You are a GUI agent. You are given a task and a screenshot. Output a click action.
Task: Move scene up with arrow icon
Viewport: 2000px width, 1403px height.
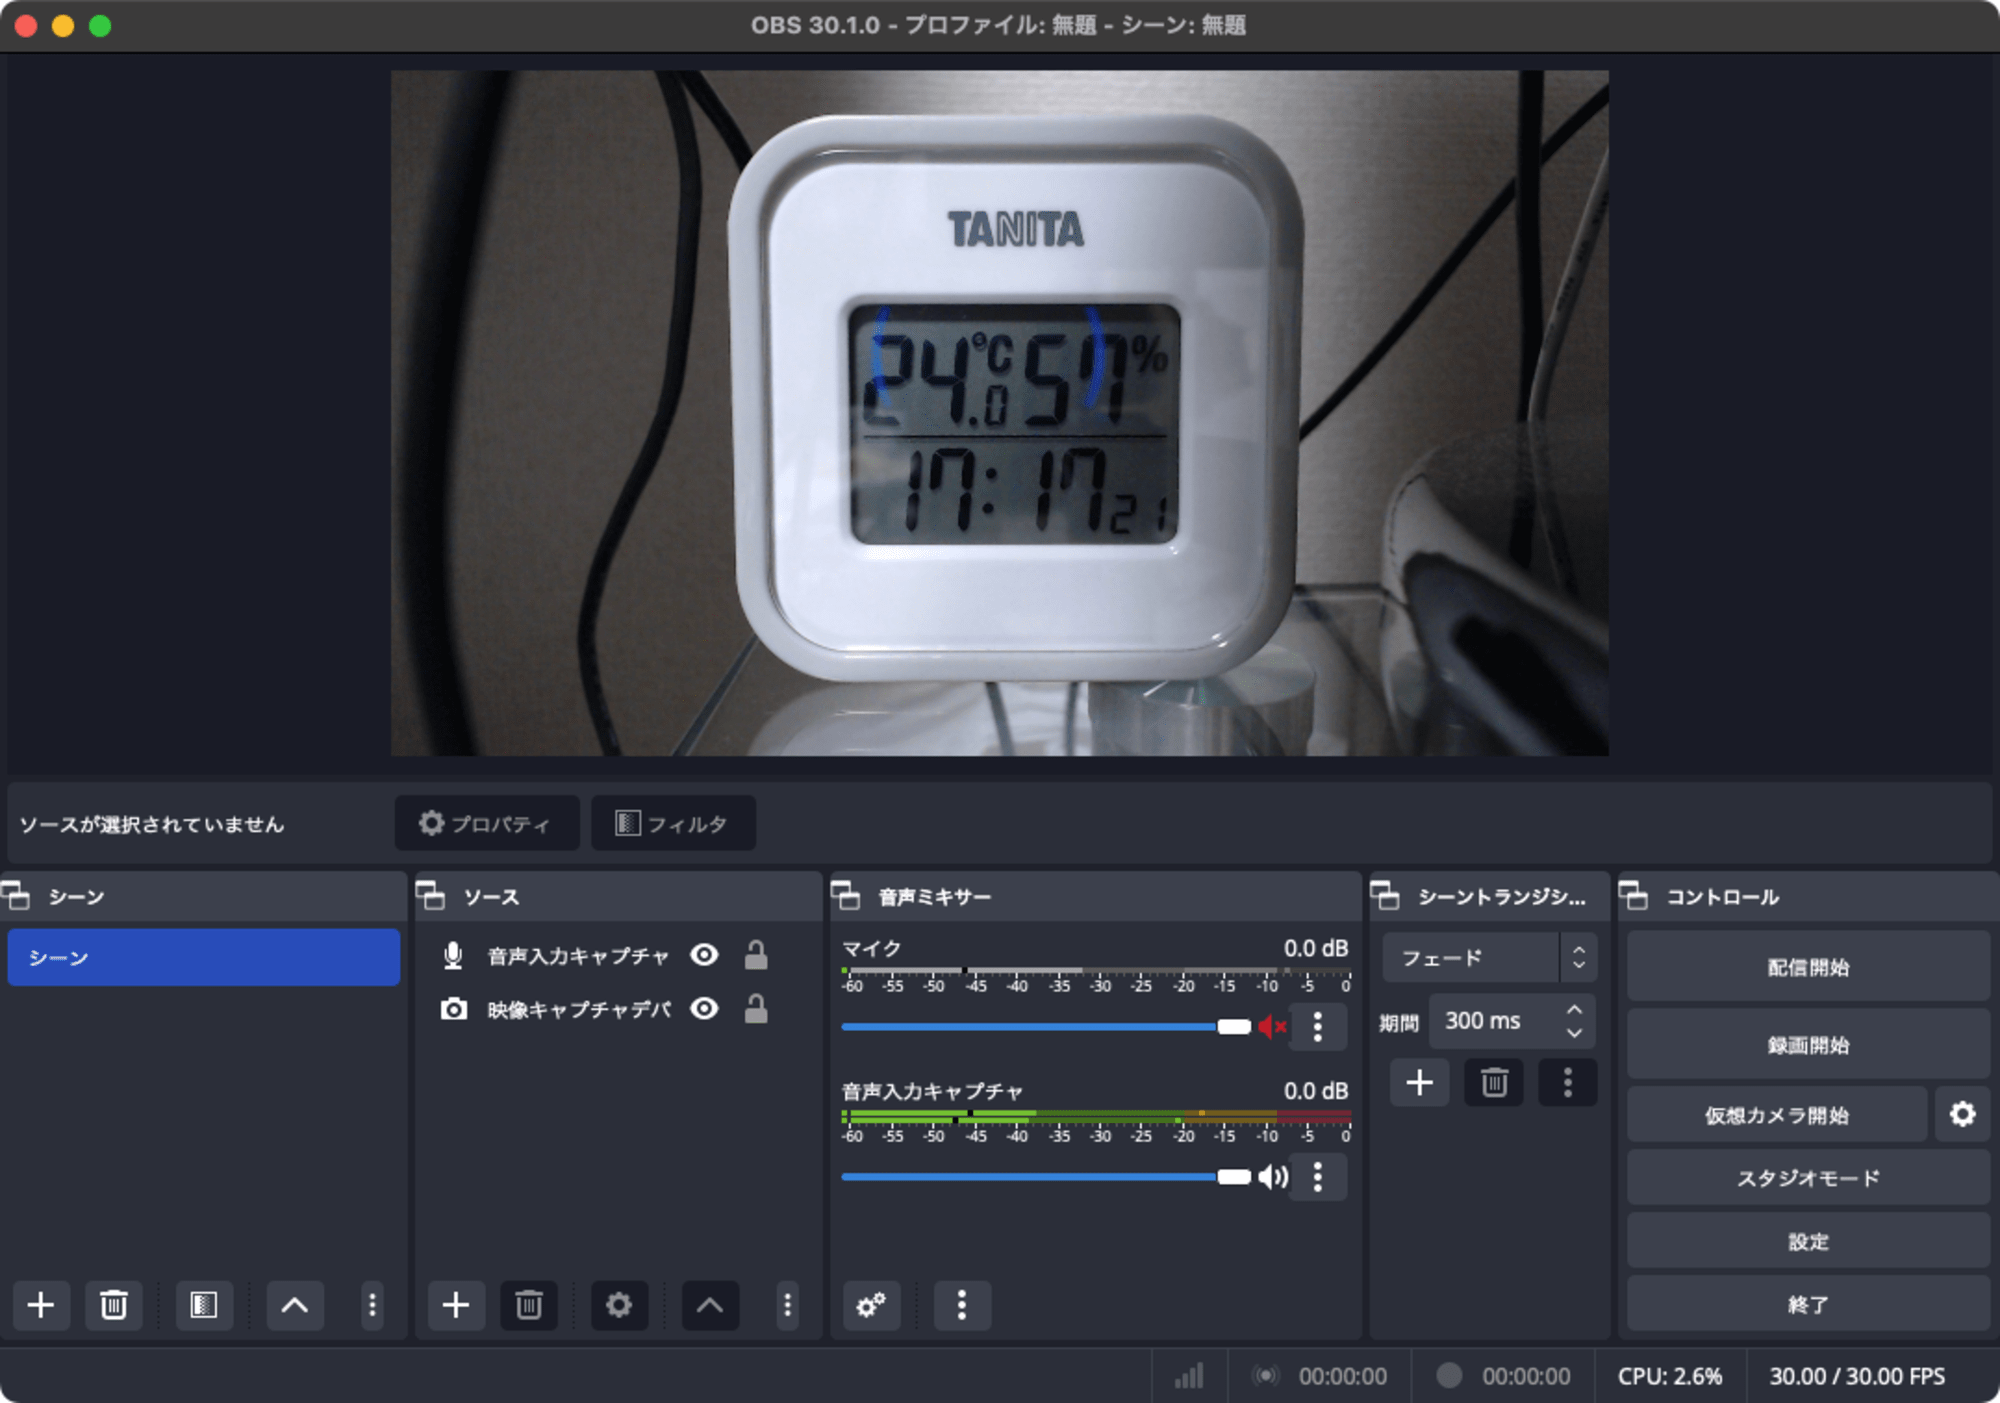(x=294, y=1305)
